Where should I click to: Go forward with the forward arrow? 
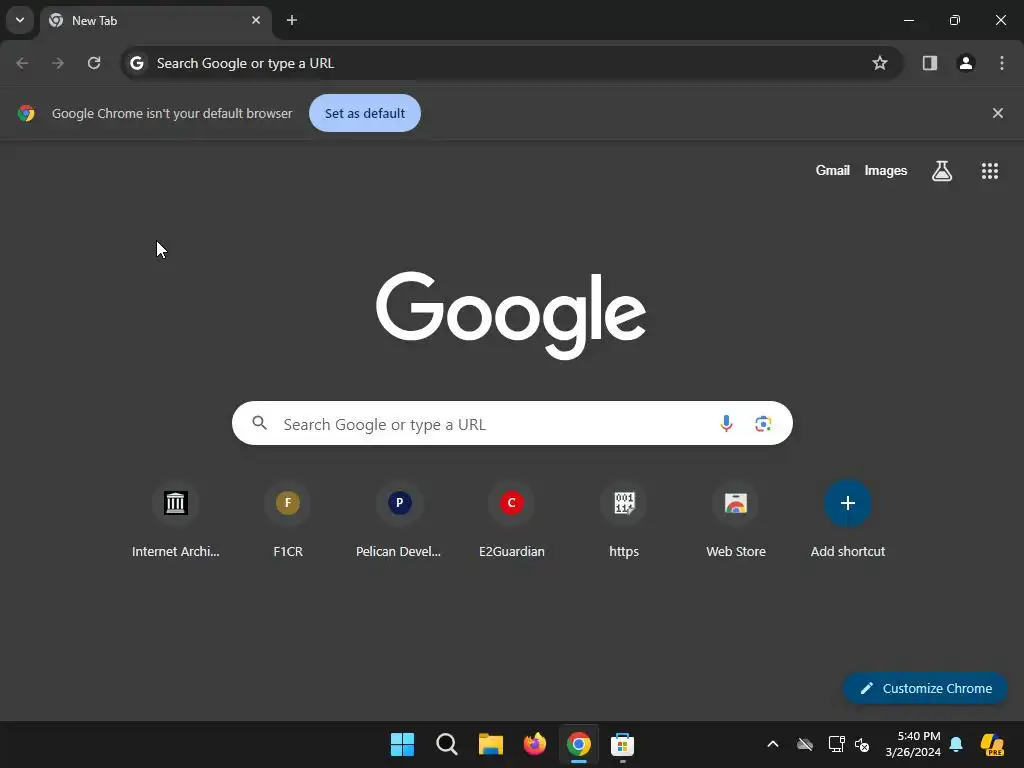click(58, 63)
